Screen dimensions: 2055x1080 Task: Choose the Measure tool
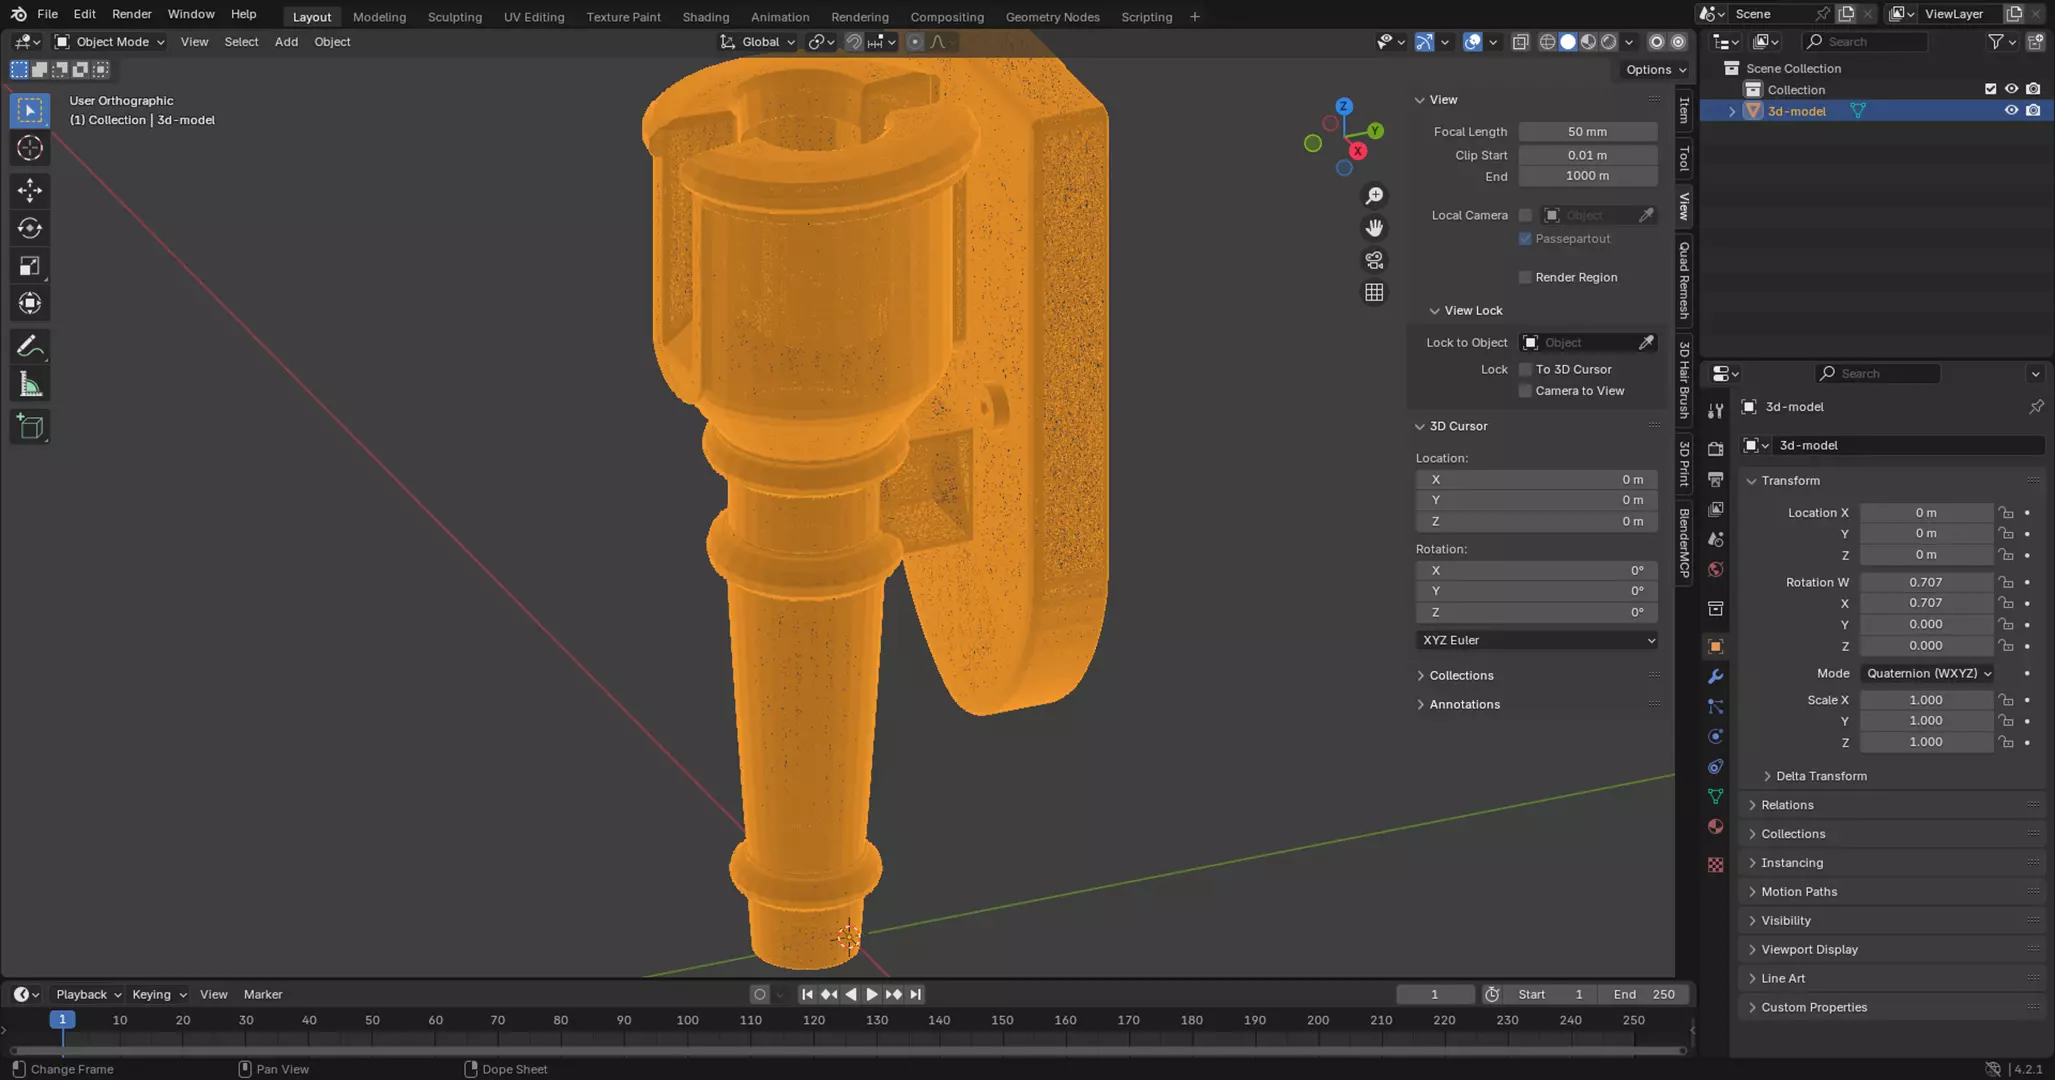(x=30, y=385)
